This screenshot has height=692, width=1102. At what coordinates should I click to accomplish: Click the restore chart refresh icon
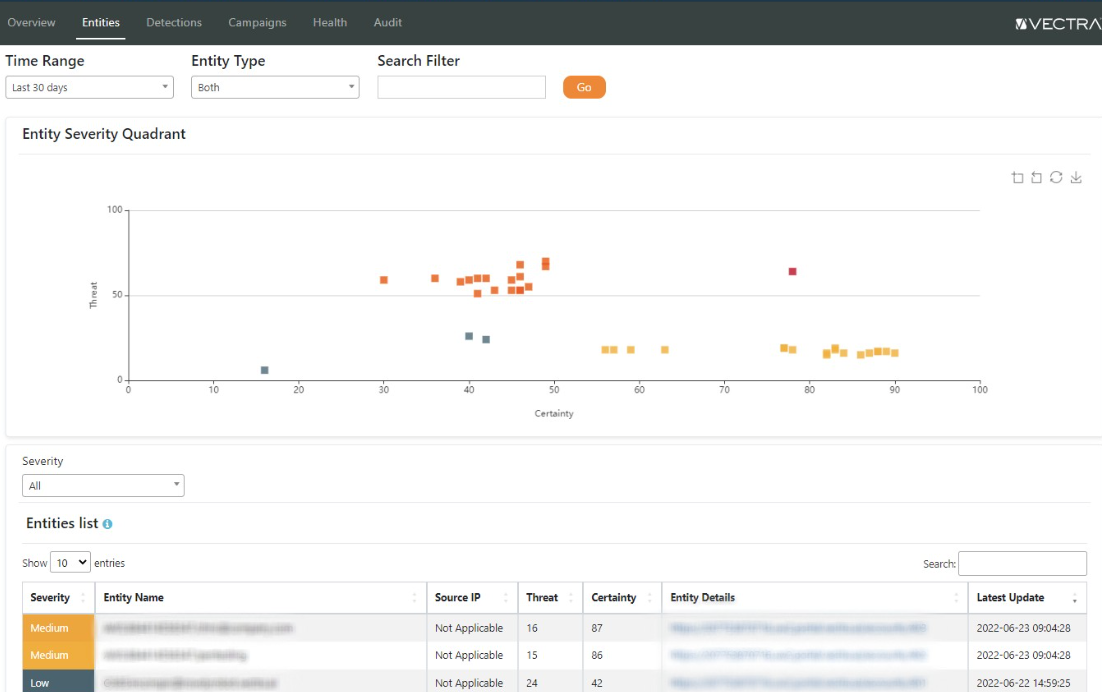click(x=1056, y=178)
